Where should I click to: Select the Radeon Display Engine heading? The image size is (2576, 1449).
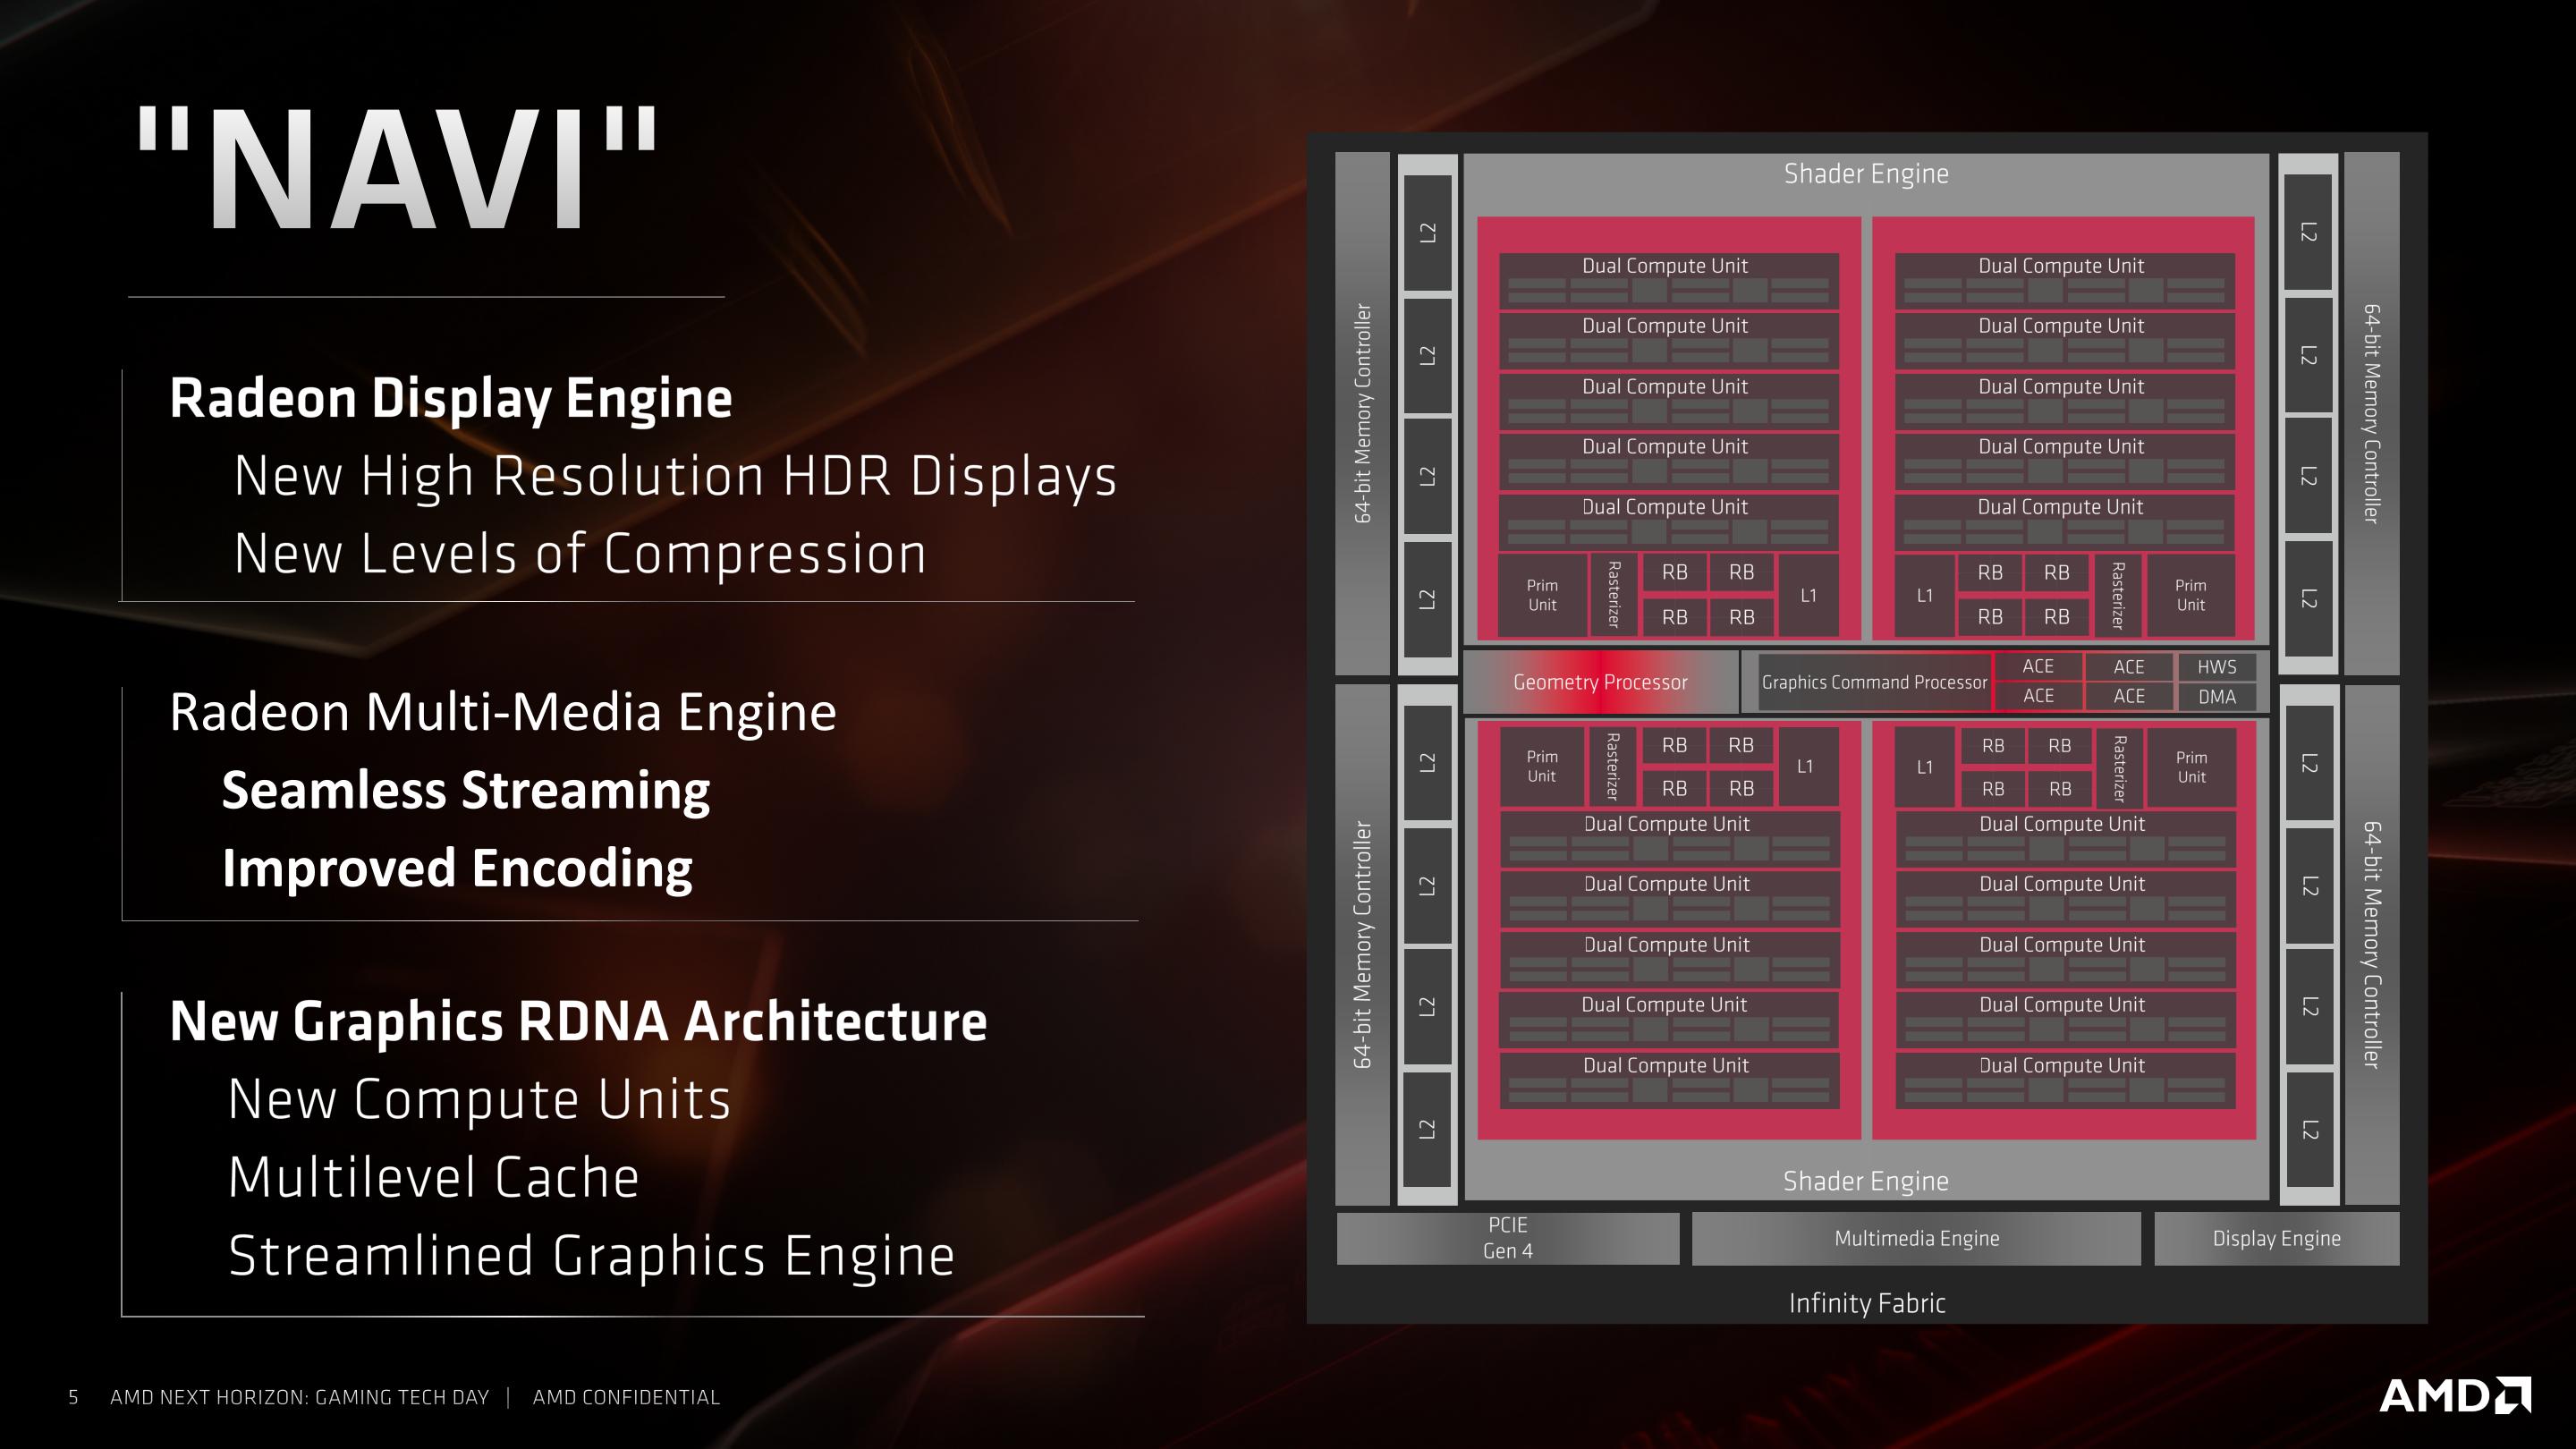pos(451,398)
